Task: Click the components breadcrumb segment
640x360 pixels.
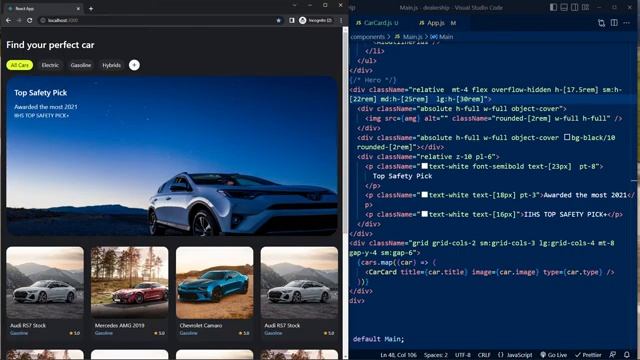Action: [367, 37]
